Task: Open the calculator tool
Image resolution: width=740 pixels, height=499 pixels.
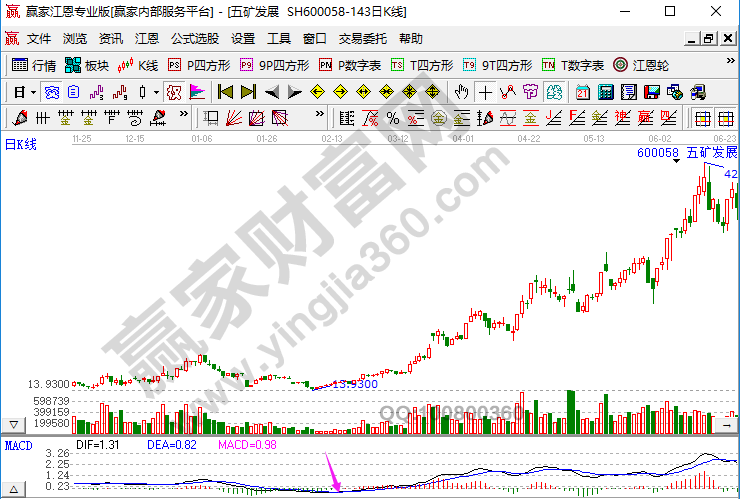Action: coord(606,92)
